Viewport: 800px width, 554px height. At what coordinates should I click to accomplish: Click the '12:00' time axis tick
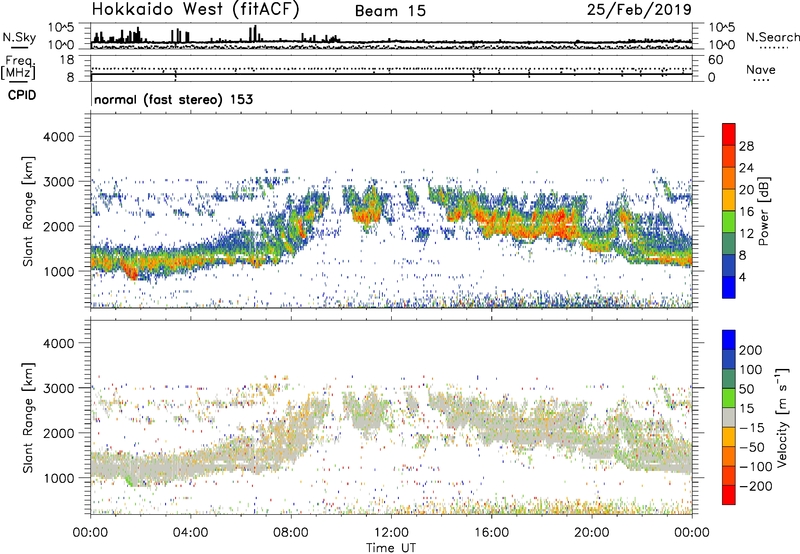391,533
